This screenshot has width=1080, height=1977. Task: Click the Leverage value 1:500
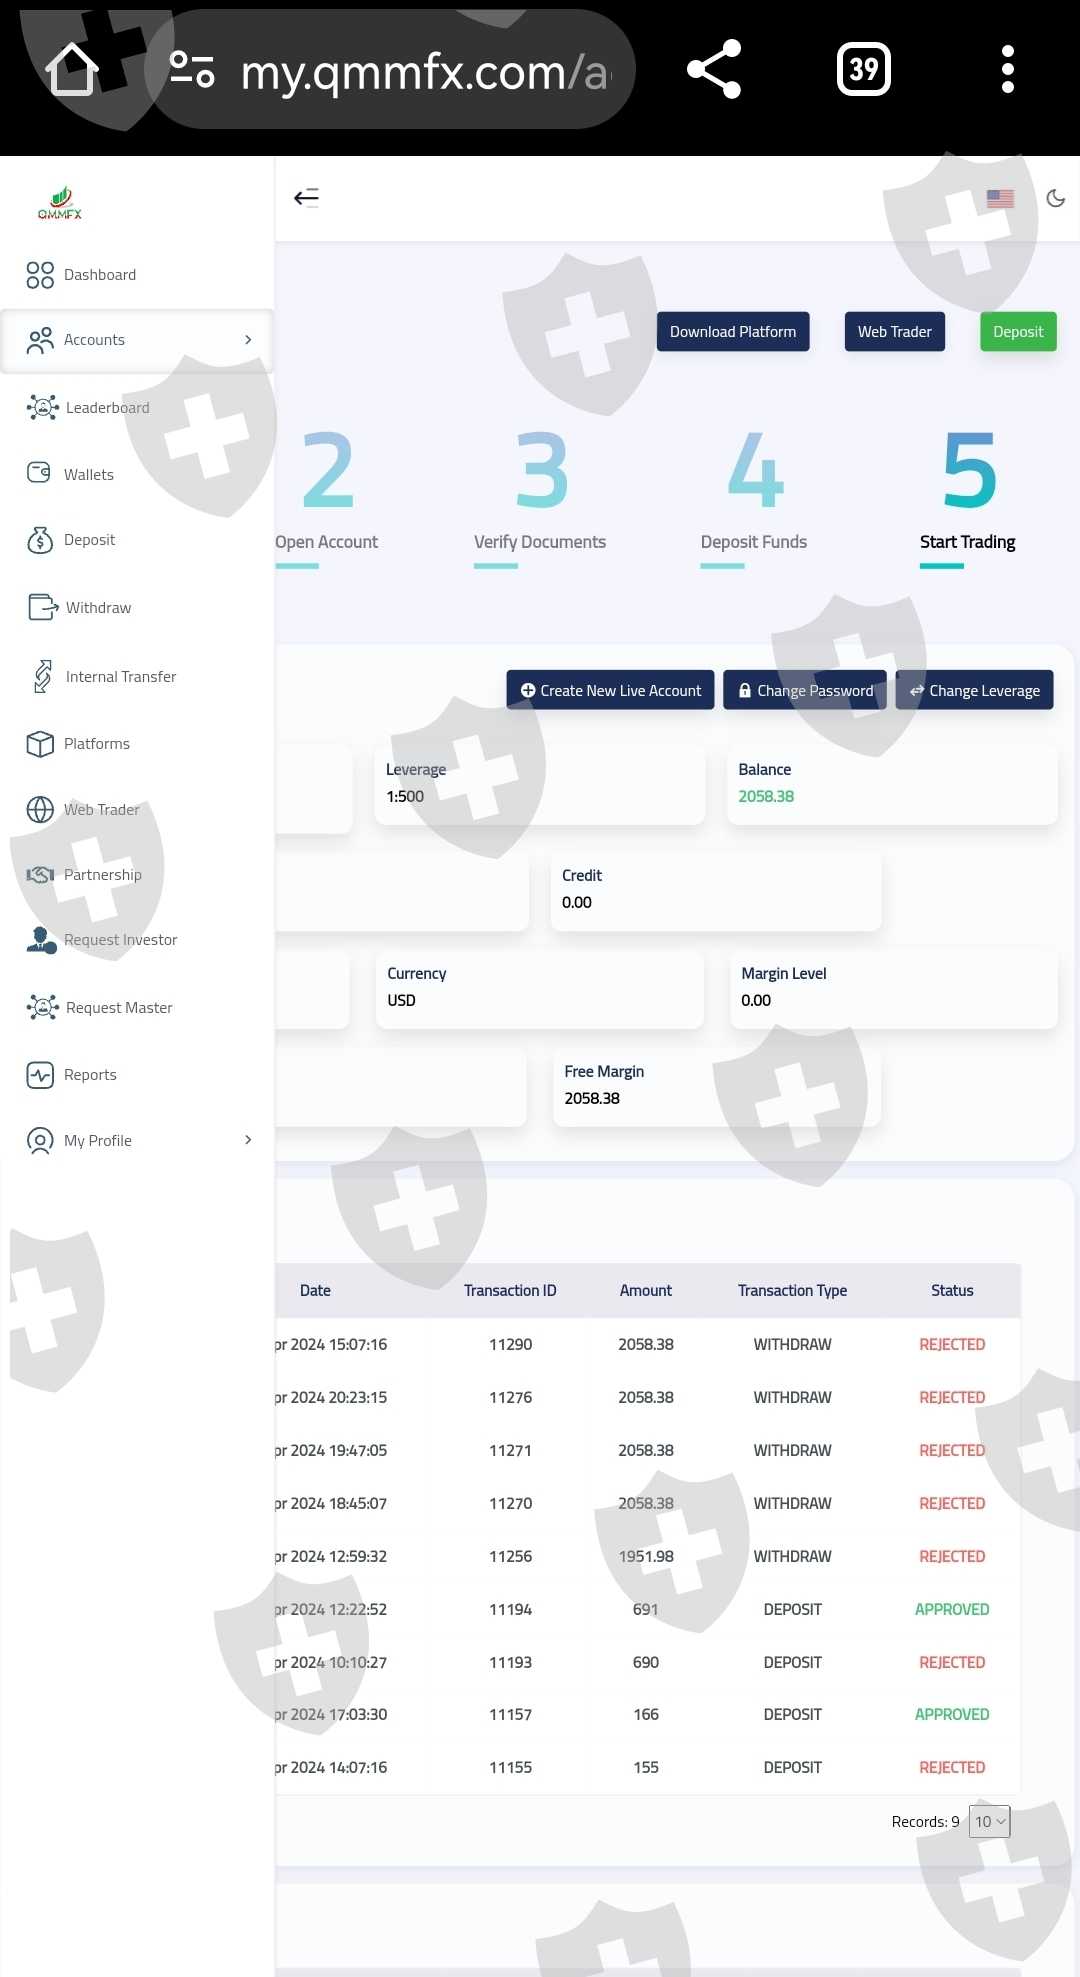405,796
